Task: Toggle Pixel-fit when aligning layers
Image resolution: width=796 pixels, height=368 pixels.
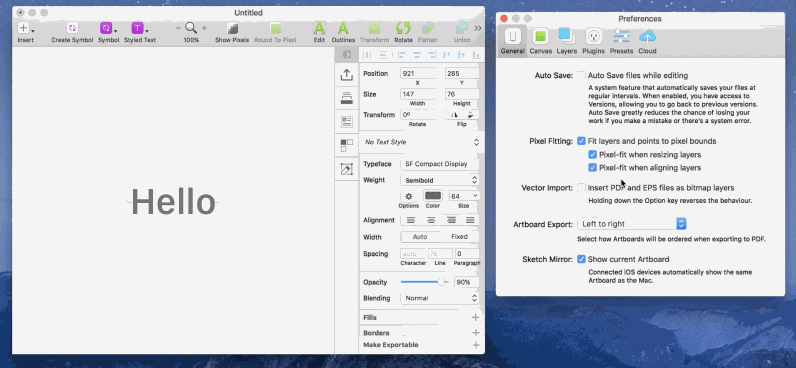Action: 592,168
